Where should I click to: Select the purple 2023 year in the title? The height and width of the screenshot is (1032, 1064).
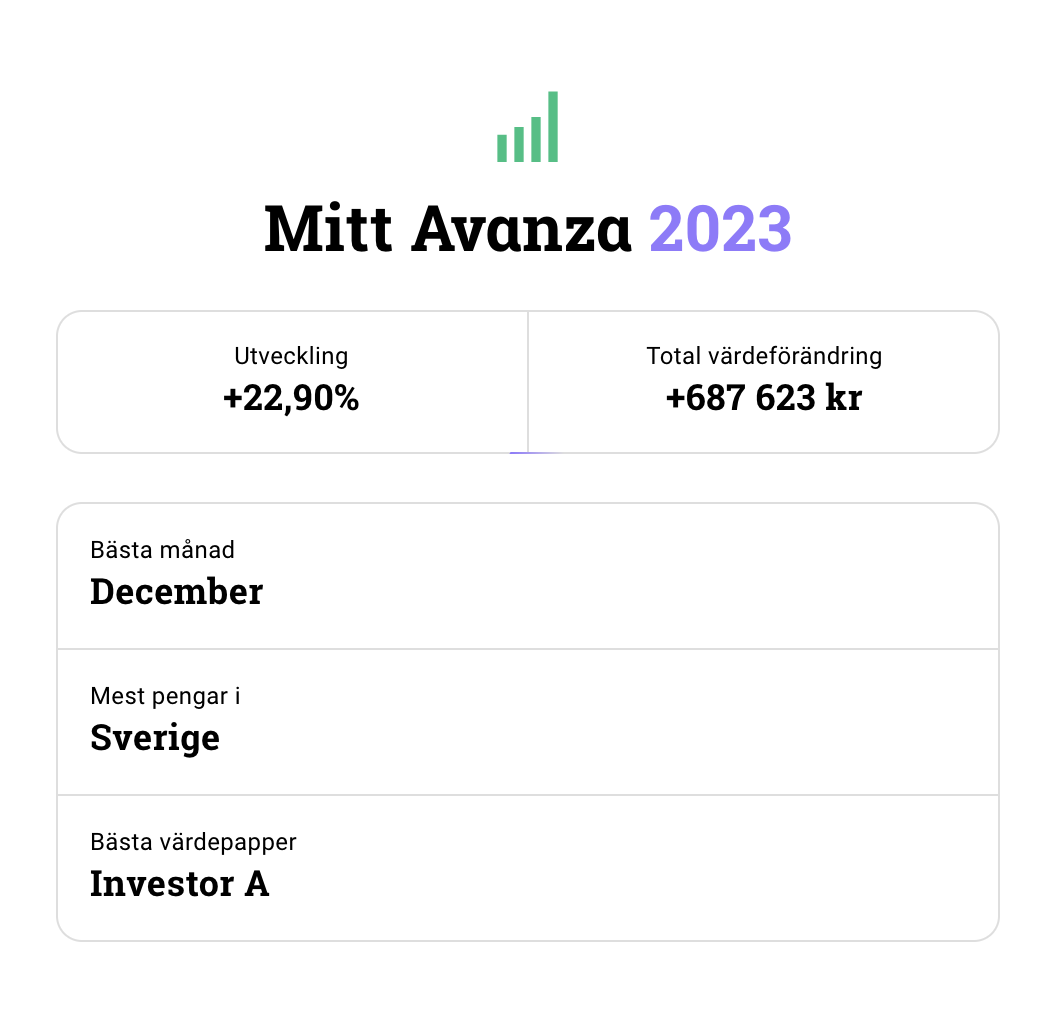pos(720,229)
